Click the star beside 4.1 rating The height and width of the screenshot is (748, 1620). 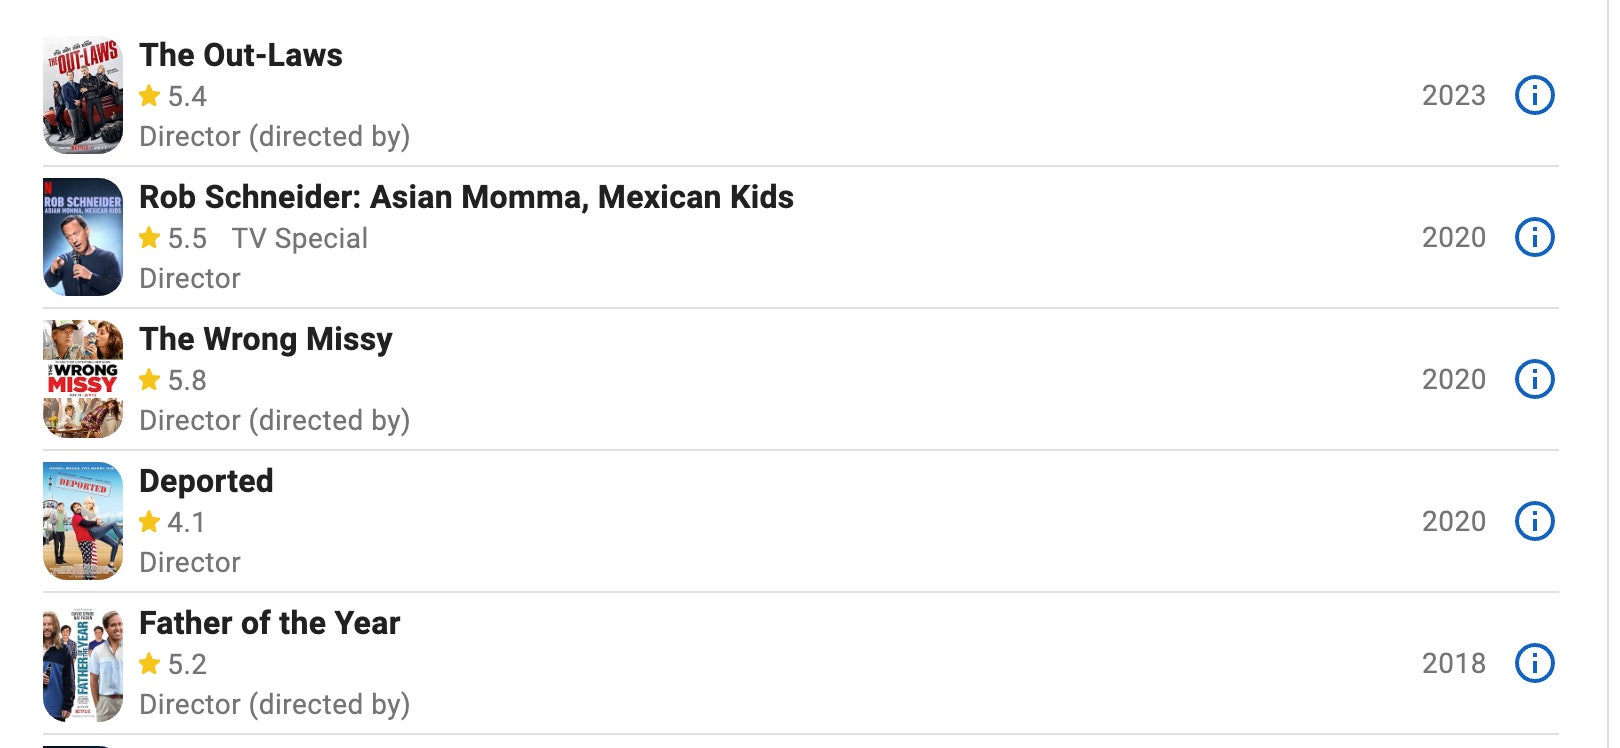point(150,522)
